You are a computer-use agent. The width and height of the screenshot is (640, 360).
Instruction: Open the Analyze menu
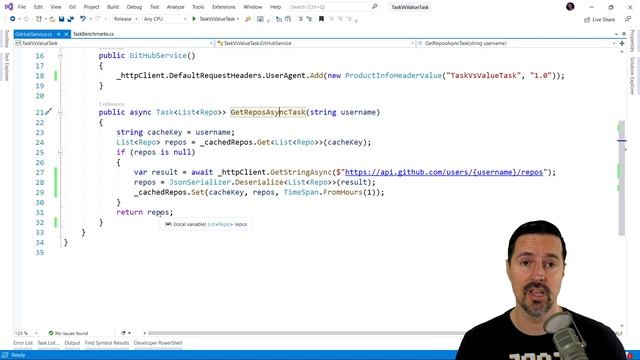click(x=176, y=7)
